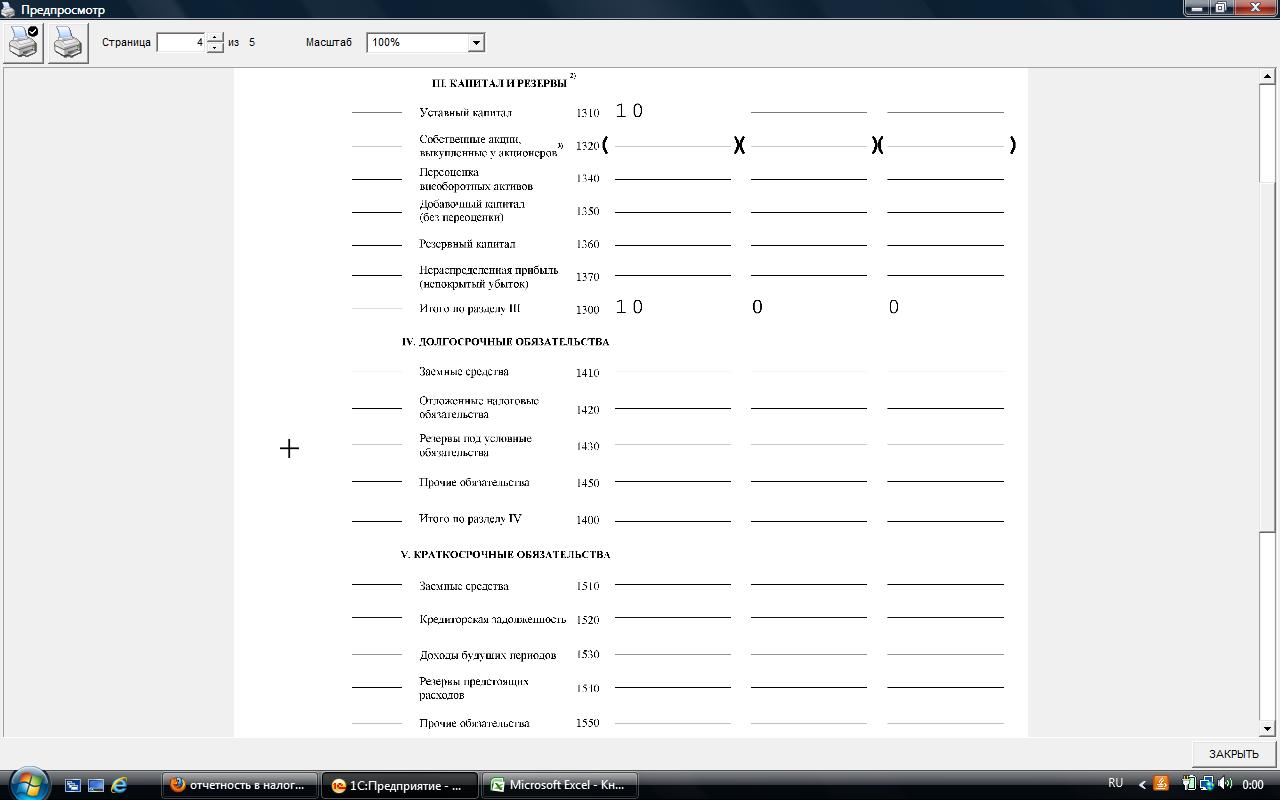This screenshot has width=1280, height=800.
Task: Switch to the Firefox taskbar window
Action: pos(240,785)
